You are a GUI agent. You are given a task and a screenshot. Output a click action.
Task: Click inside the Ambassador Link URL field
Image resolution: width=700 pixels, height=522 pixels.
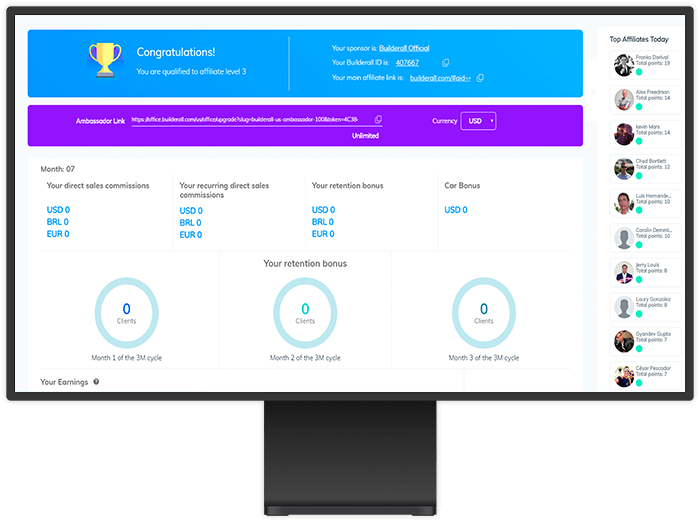click(x=250, y=119)
